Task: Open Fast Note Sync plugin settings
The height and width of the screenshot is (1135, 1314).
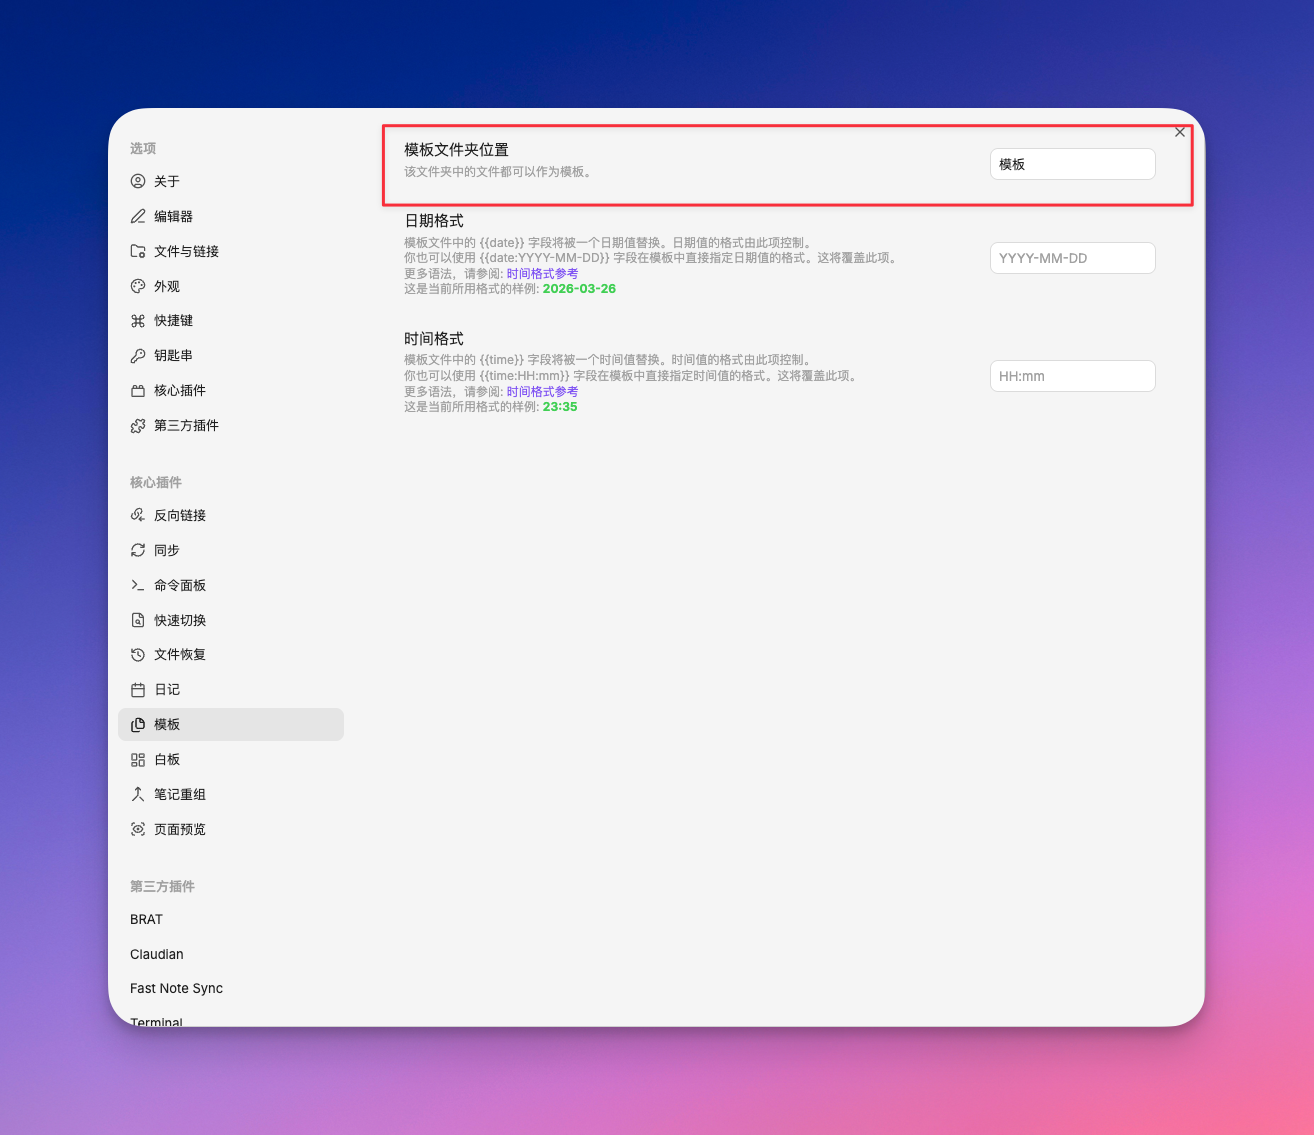Action: click(x=176, y=988)
